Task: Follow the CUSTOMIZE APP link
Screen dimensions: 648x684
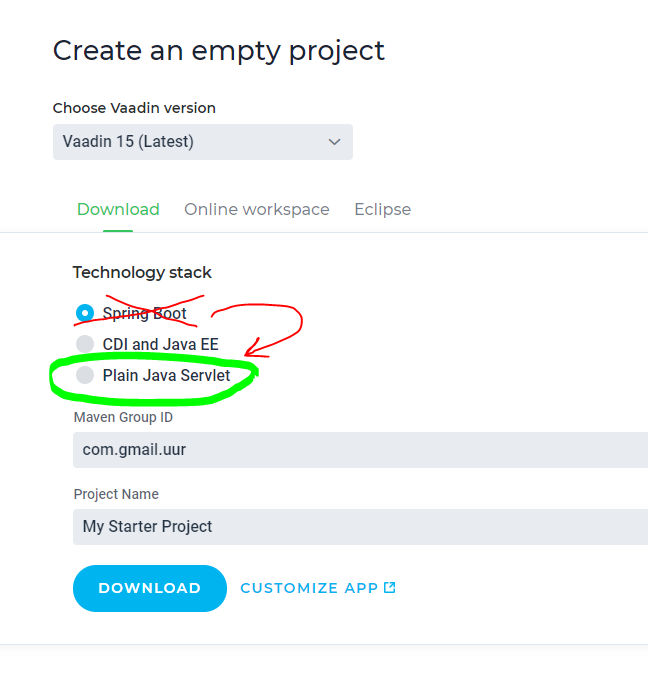Action: pos(309,588)
